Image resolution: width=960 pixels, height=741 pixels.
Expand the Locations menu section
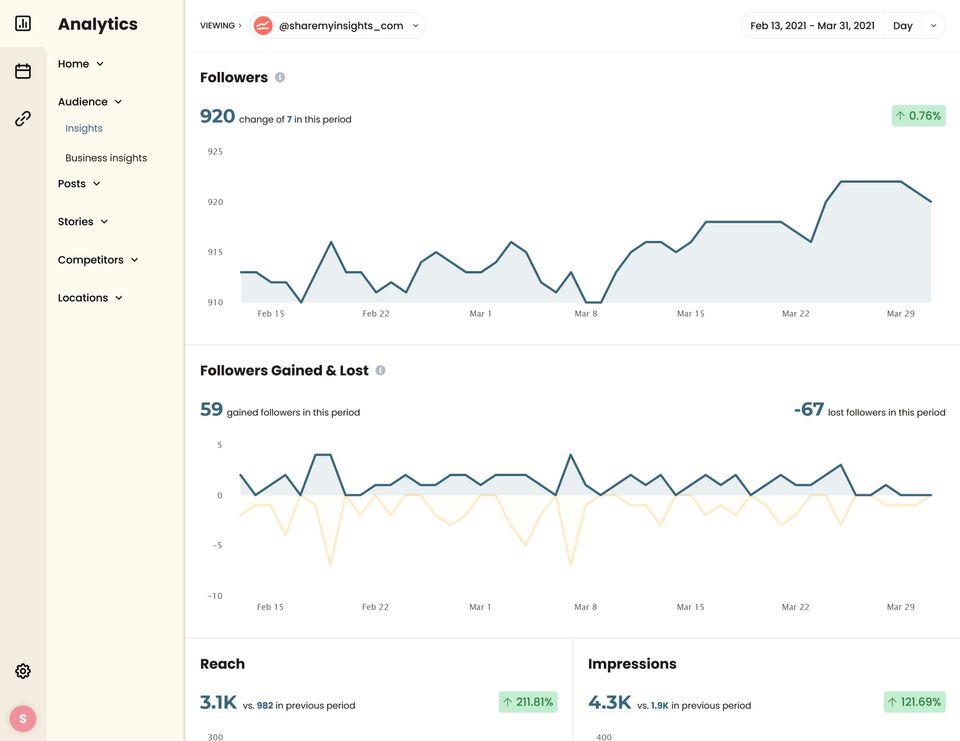pos(90,298)
